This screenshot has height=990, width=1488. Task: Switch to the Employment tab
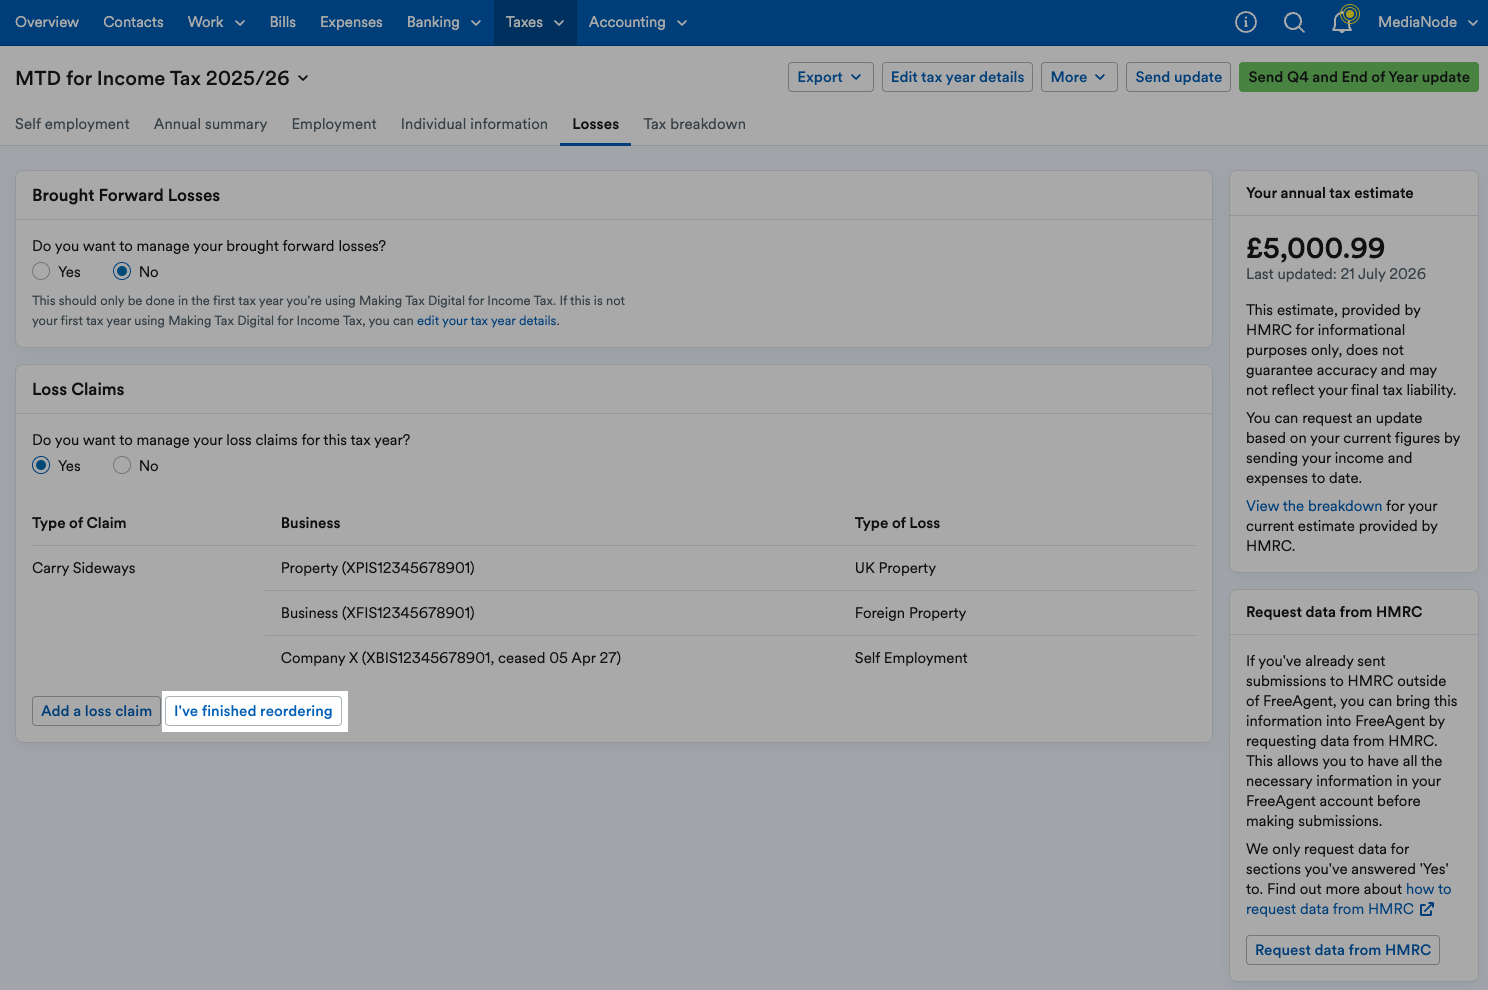(334, 124)
